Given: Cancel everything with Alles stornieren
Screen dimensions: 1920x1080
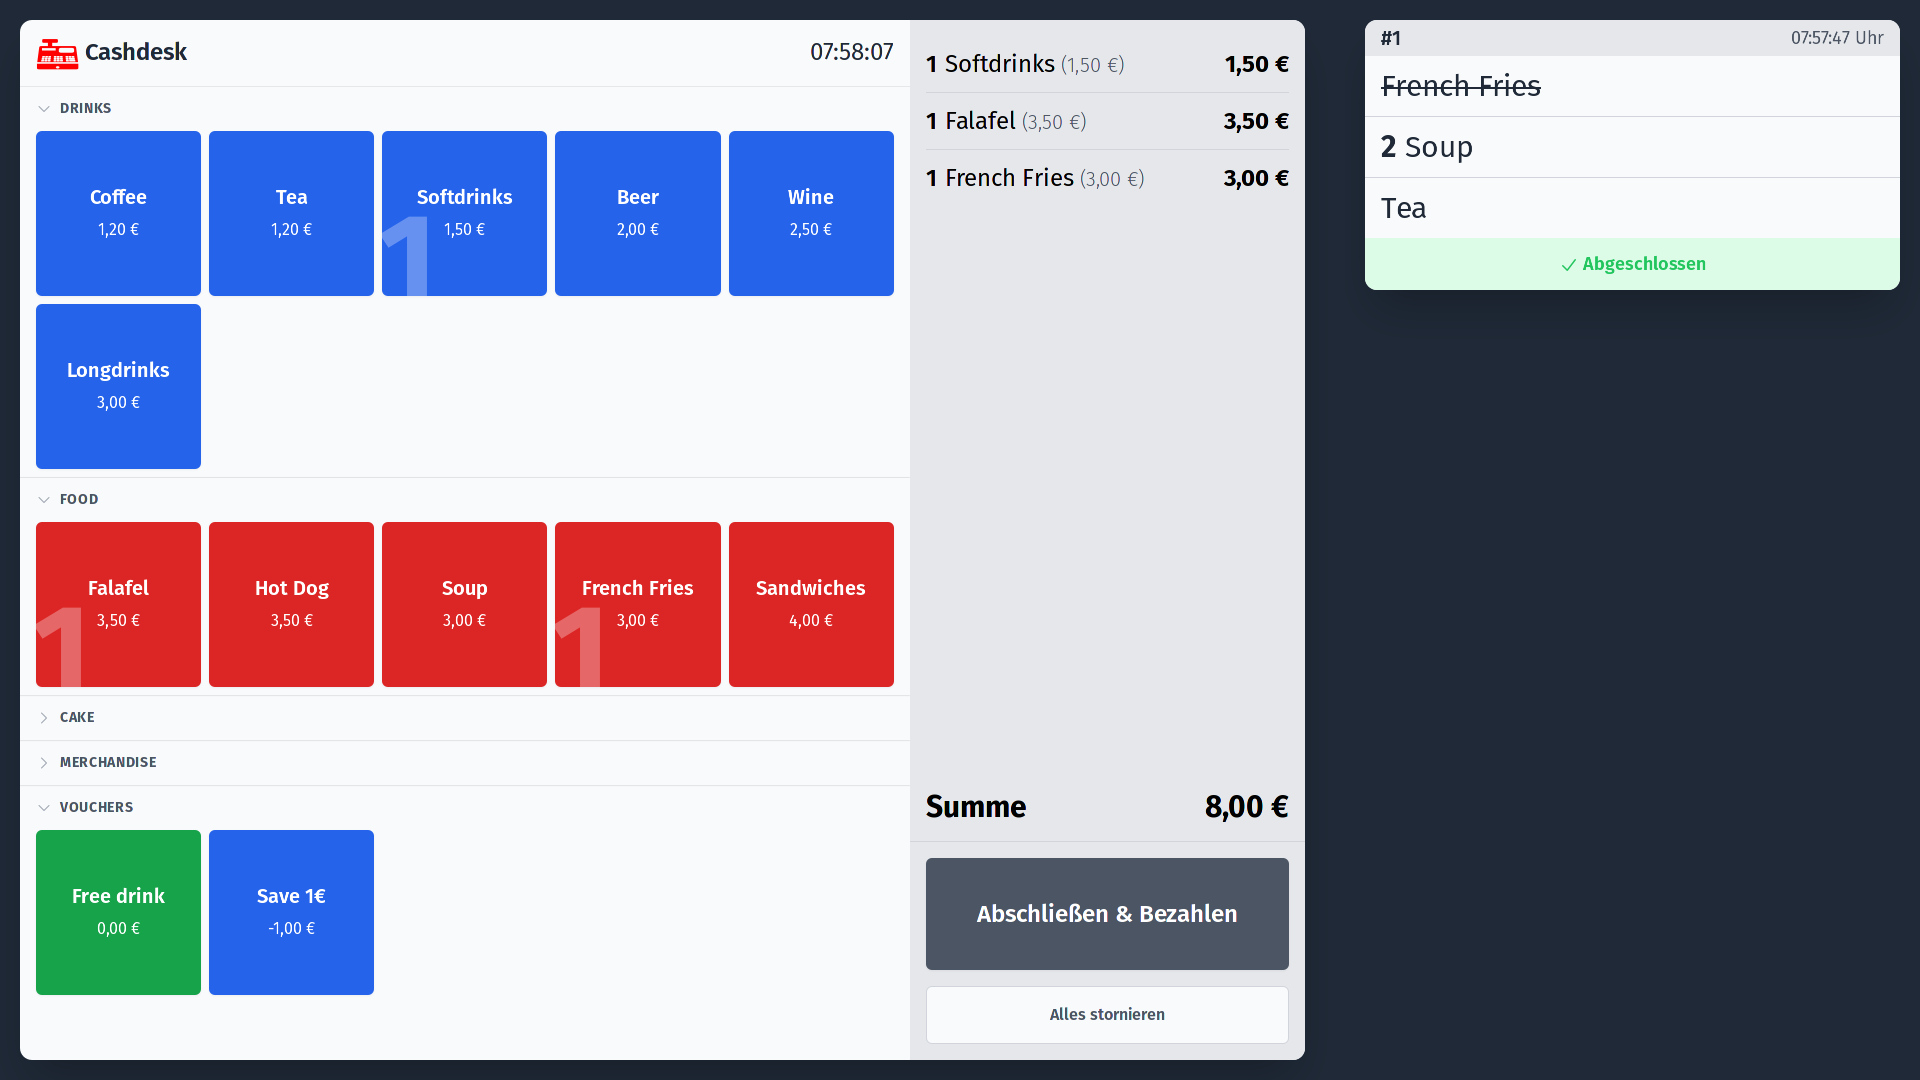Looking at the screenshot, I should [x=1107, y=1015].
